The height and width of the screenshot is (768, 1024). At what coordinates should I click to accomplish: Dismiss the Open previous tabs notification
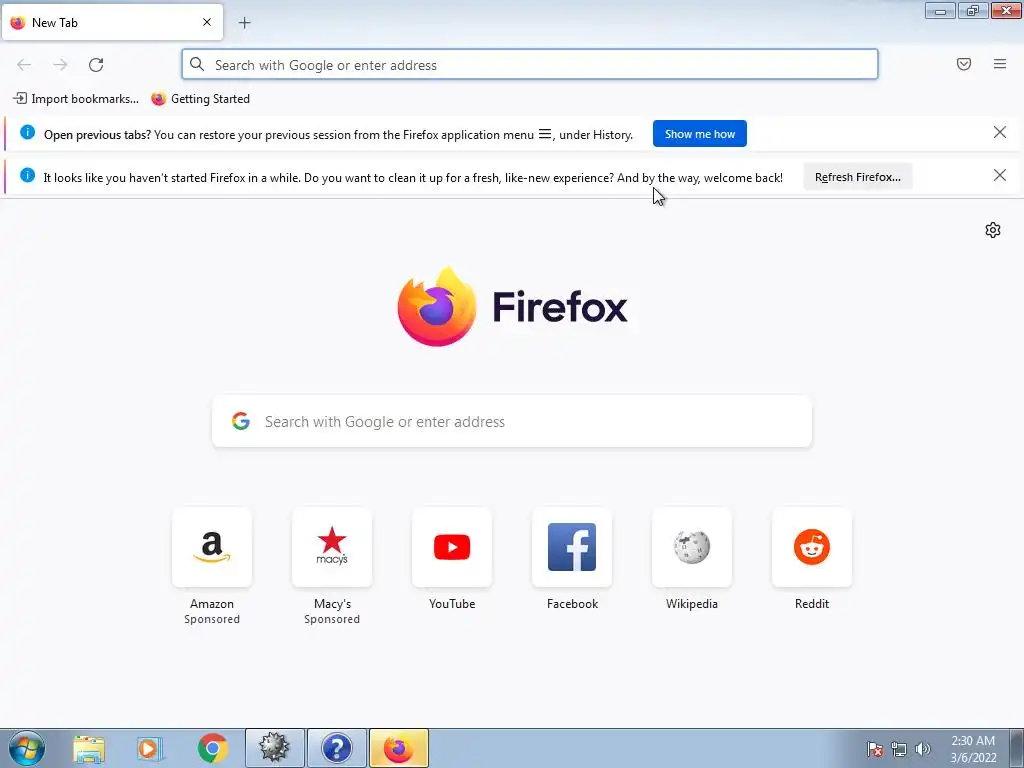(999, 133)
